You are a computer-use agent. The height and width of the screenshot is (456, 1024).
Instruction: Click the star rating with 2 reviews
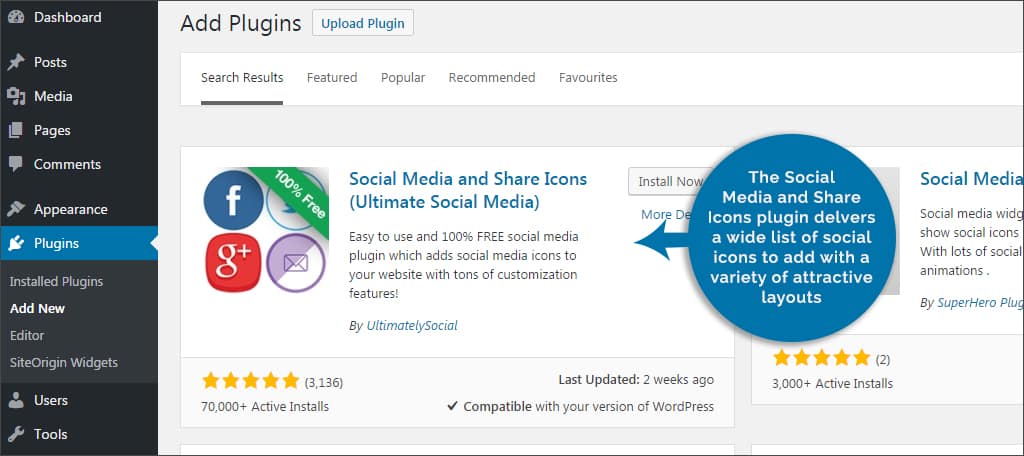tap(822, 357)
